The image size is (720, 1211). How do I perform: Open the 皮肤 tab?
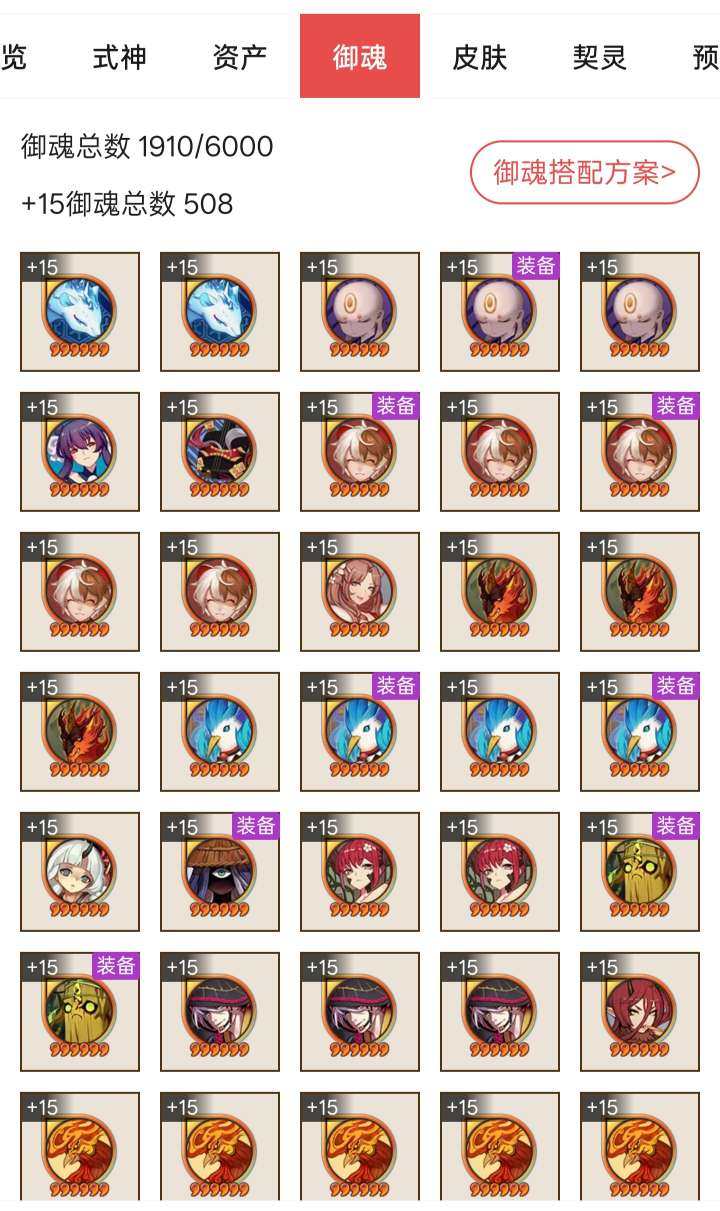(x=480, y=57)
